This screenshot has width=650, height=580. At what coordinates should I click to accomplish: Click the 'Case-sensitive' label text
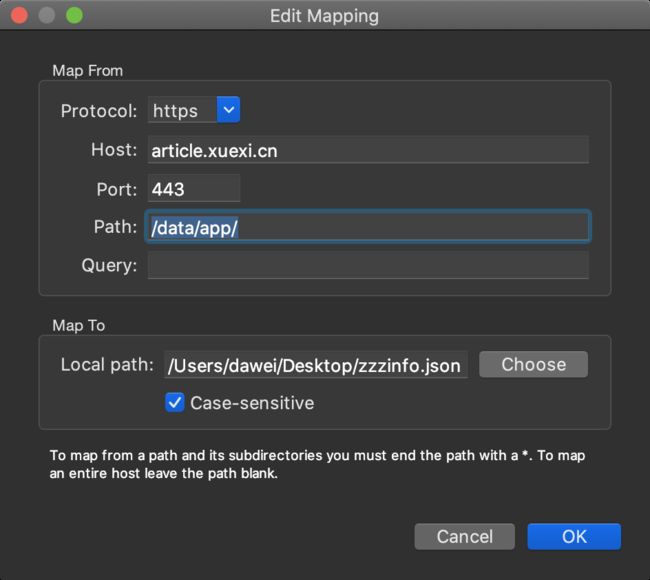click(252, 403)
